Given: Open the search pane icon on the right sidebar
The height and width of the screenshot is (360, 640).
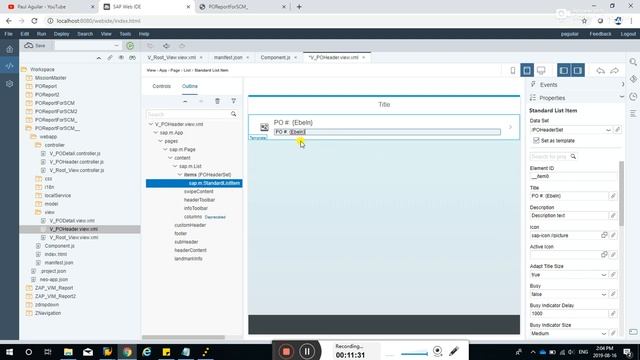Looking at the screenshot, I should pyautogui.click(x=633, y=62).
